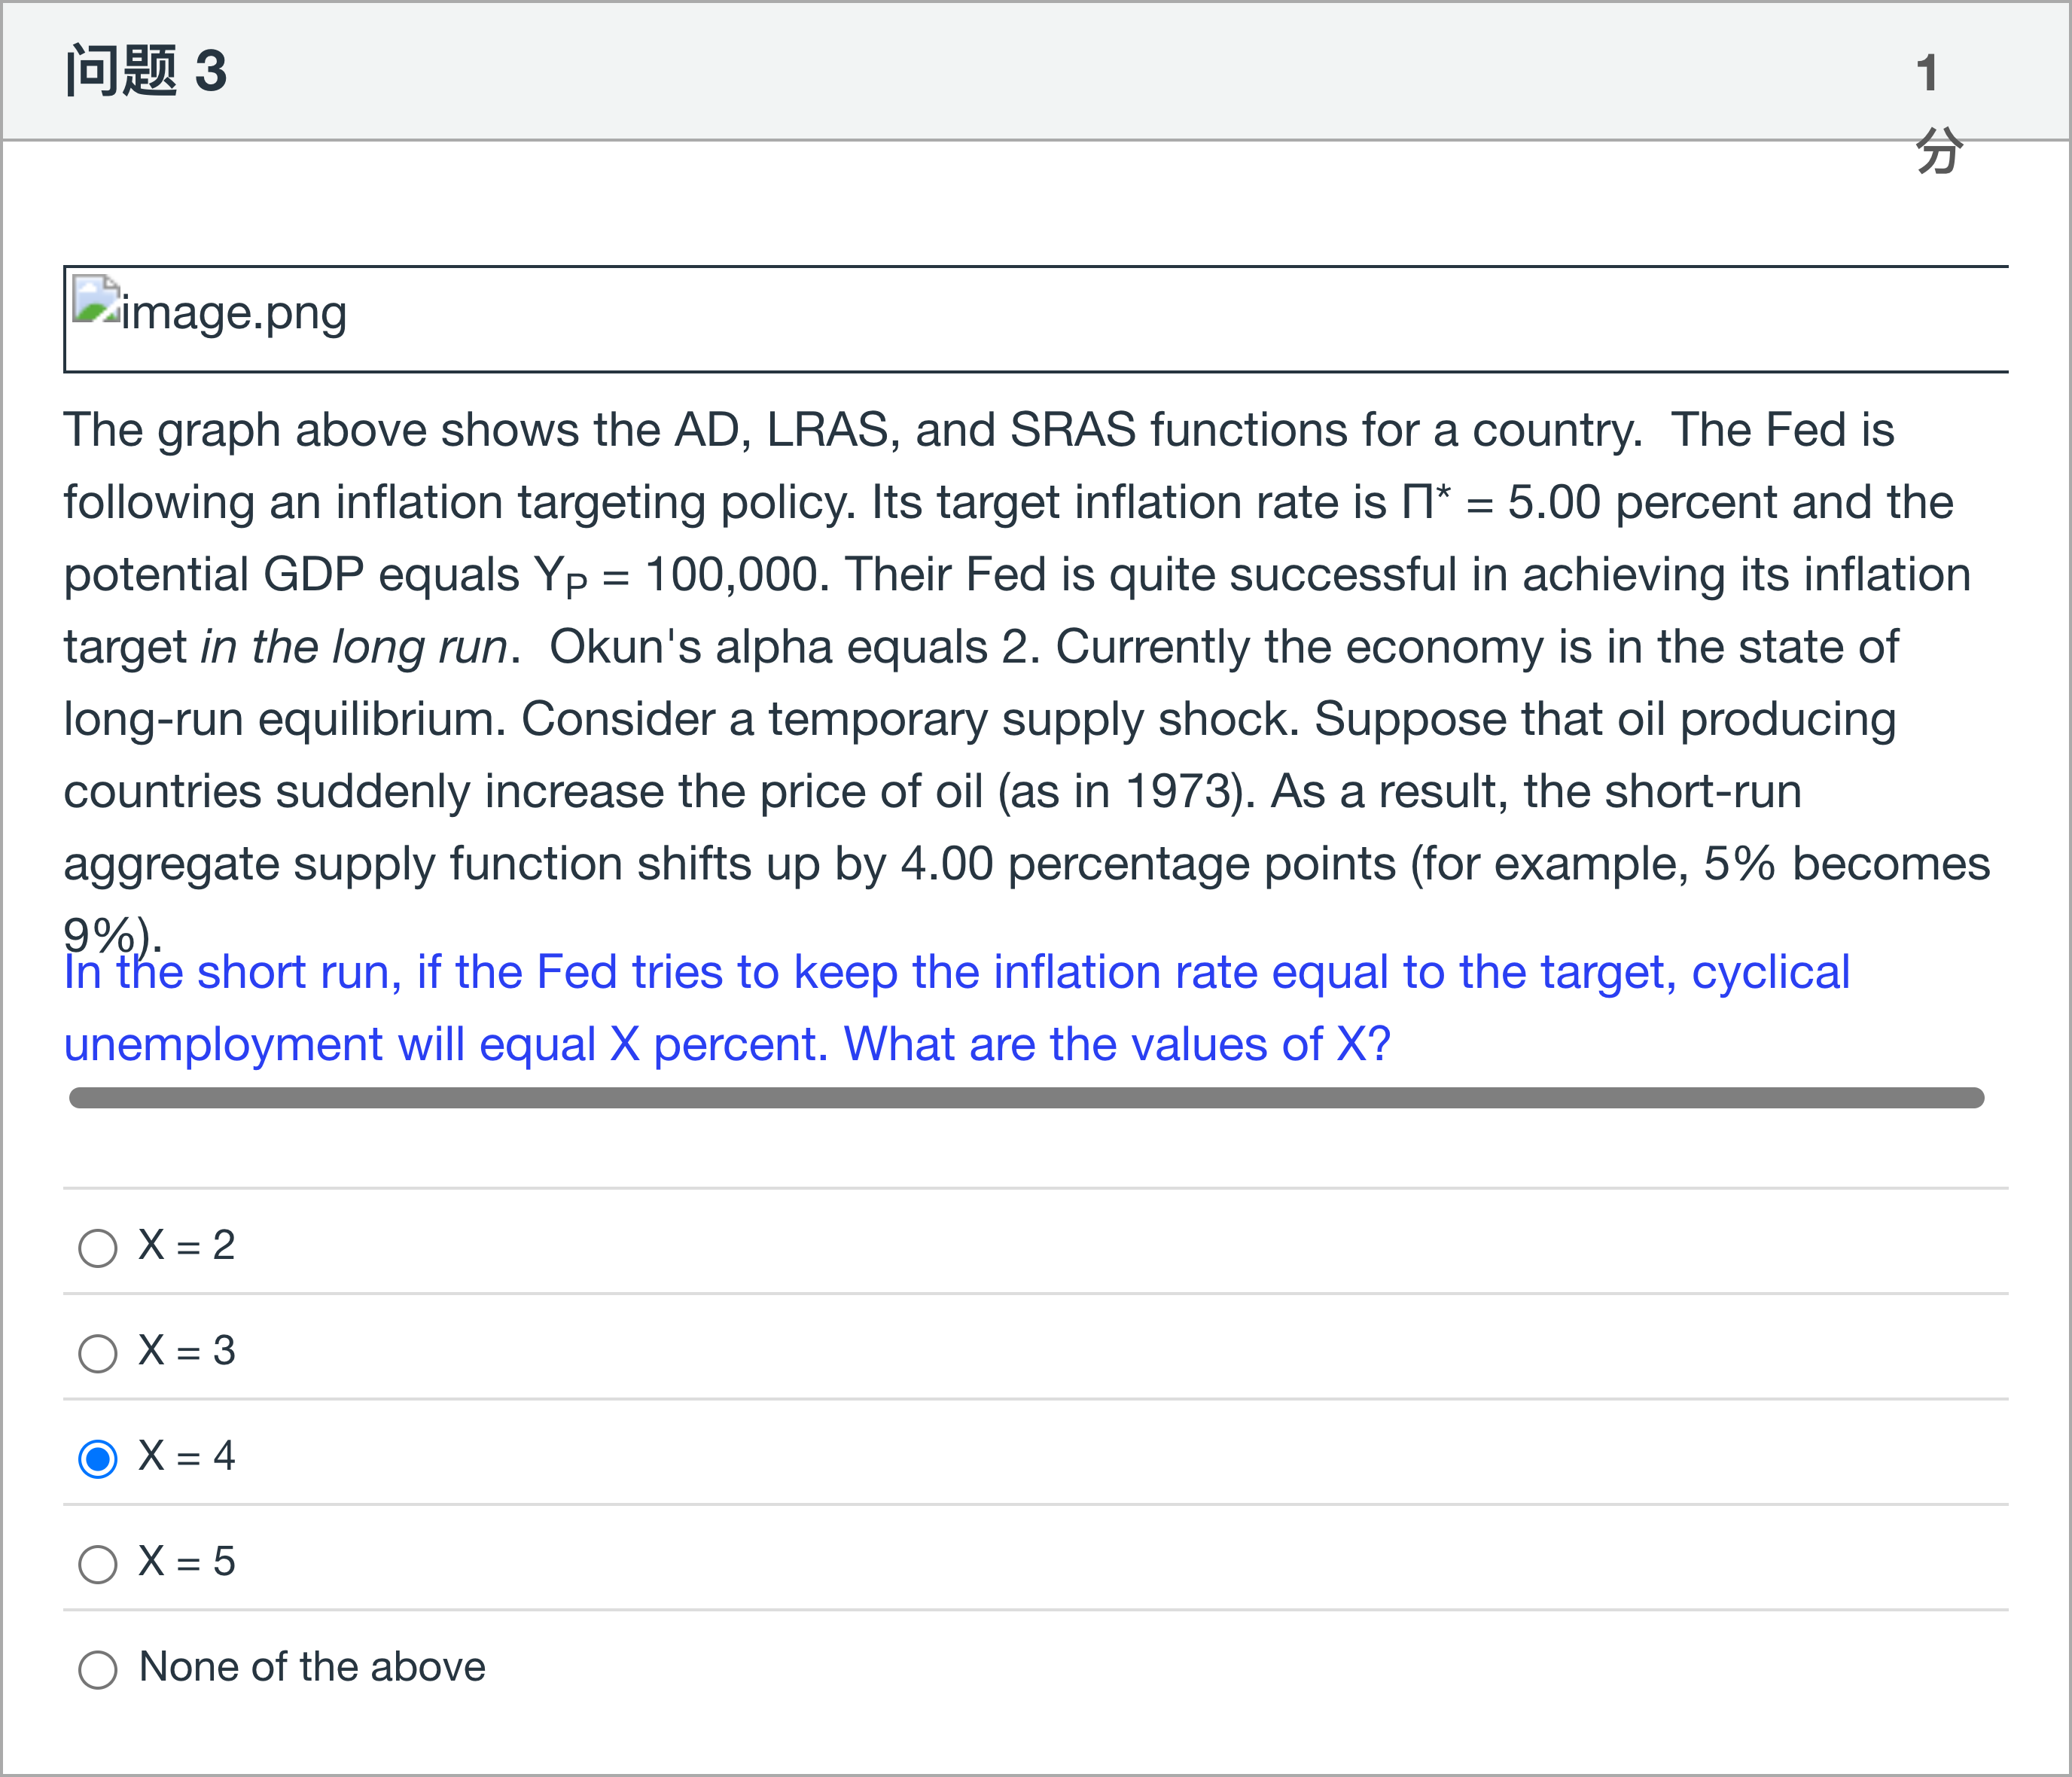Screen dimensions: 2072x1777
Task: Click the '100,000' potential GDP value
Action: click(x=732, y=575)
